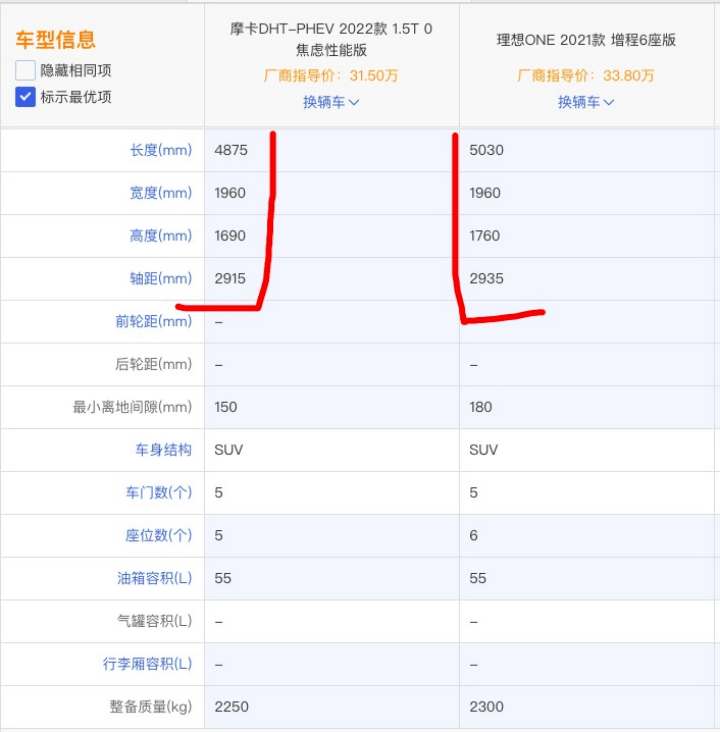The height and width of the screenshot is (732, 720).
Task: Click the 车身结构 parameter link
Action: tap(163, 450)
